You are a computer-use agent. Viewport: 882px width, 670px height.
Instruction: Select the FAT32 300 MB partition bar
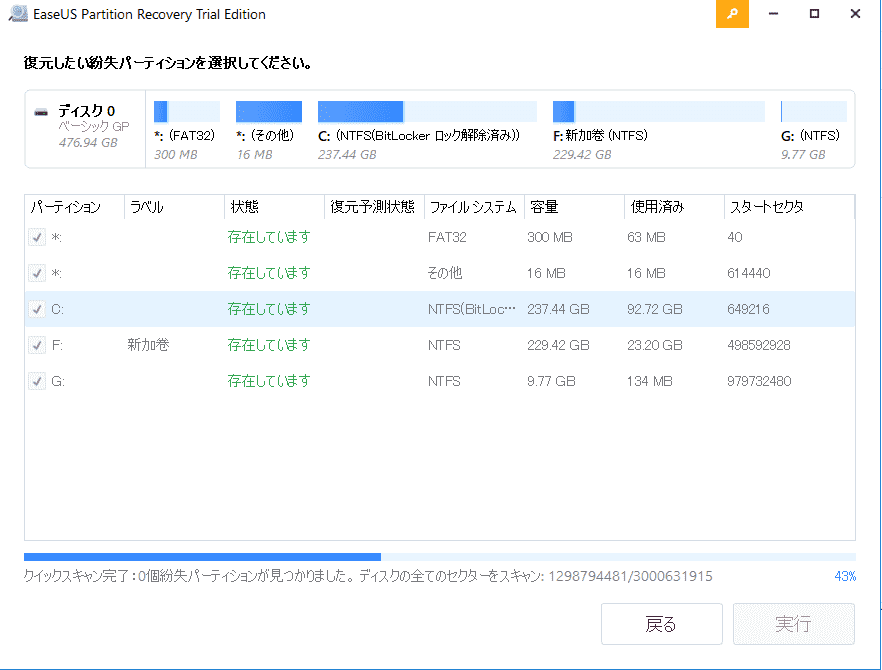pos(187,111)
